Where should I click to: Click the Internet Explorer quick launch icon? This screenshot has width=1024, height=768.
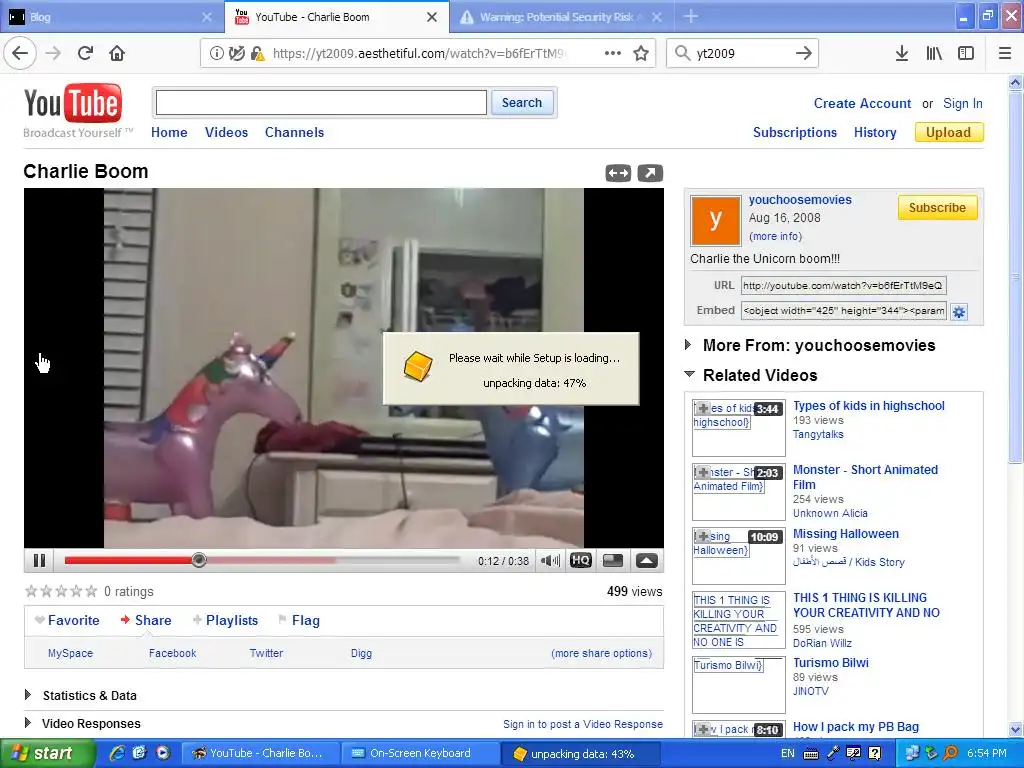(x=117, y=754)
